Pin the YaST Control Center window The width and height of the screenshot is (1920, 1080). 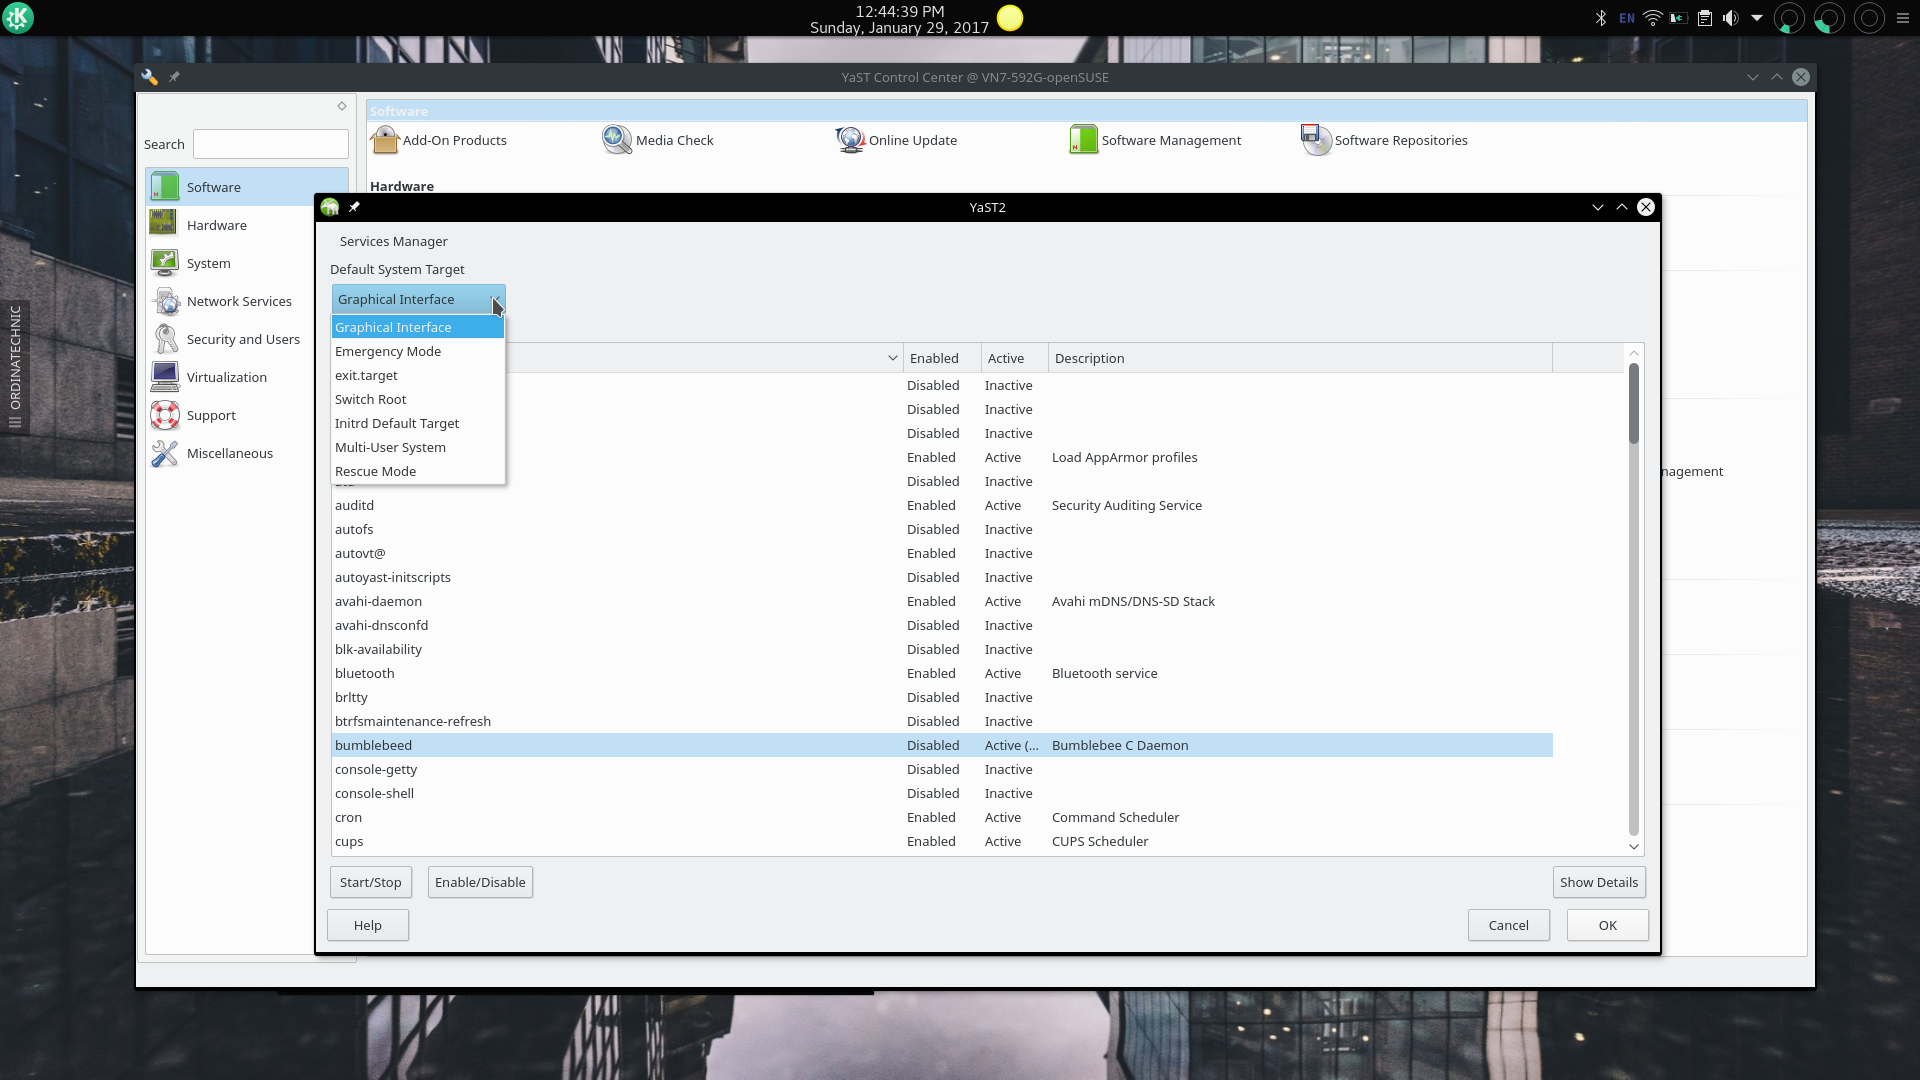(x=174, y=77)
